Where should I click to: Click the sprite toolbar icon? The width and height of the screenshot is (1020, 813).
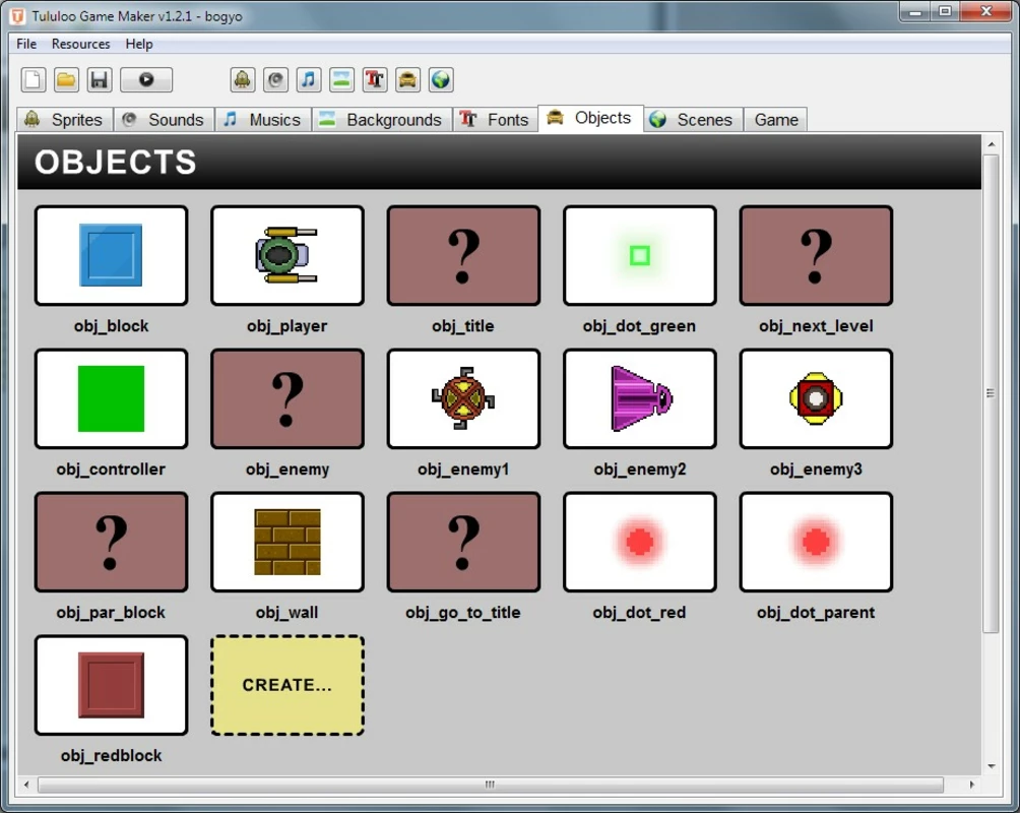point(242,80)
